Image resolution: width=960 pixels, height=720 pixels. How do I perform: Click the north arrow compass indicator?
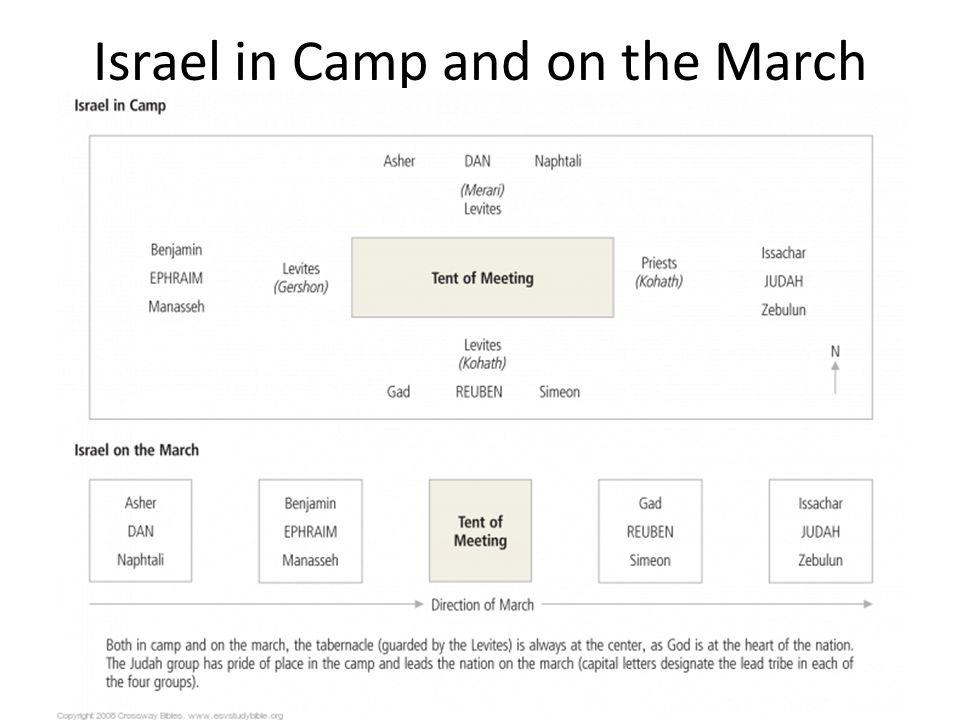click(x=835, y=370)
